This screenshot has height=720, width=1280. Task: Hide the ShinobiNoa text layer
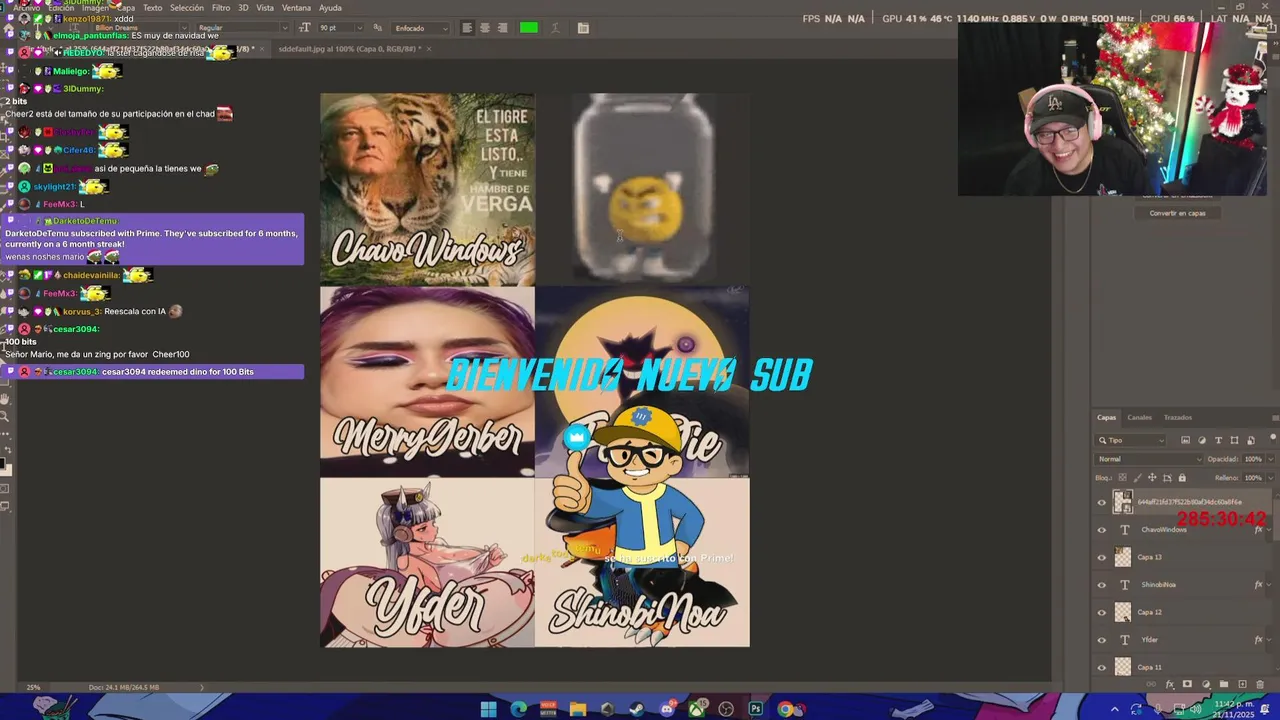[x=1102, y=585]
